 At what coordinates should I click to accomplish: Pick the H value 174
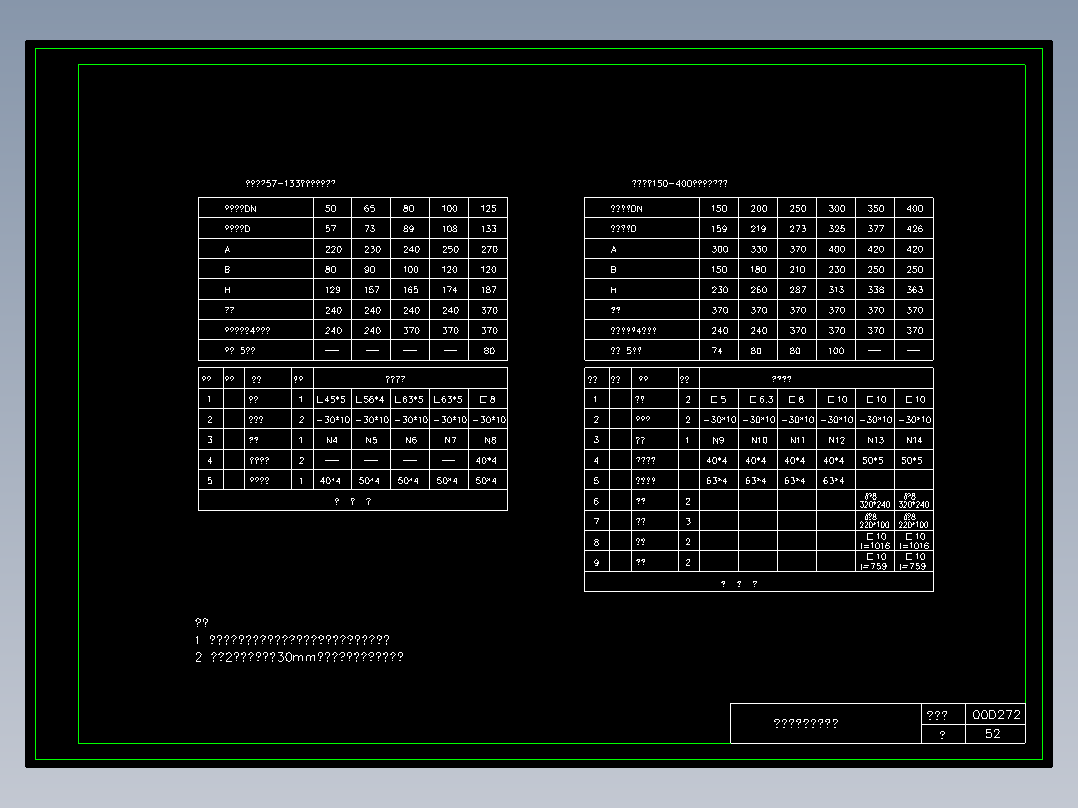coord(450,290)
